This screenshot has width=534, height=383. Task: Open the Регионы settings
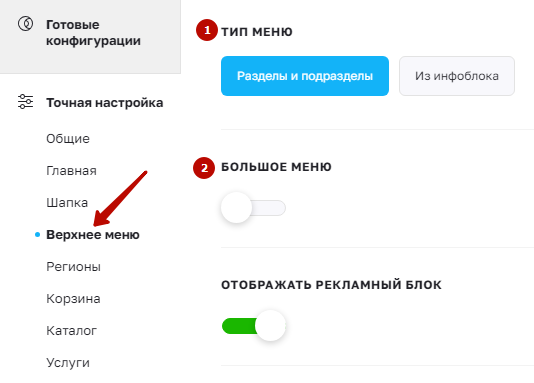(73, 267)
